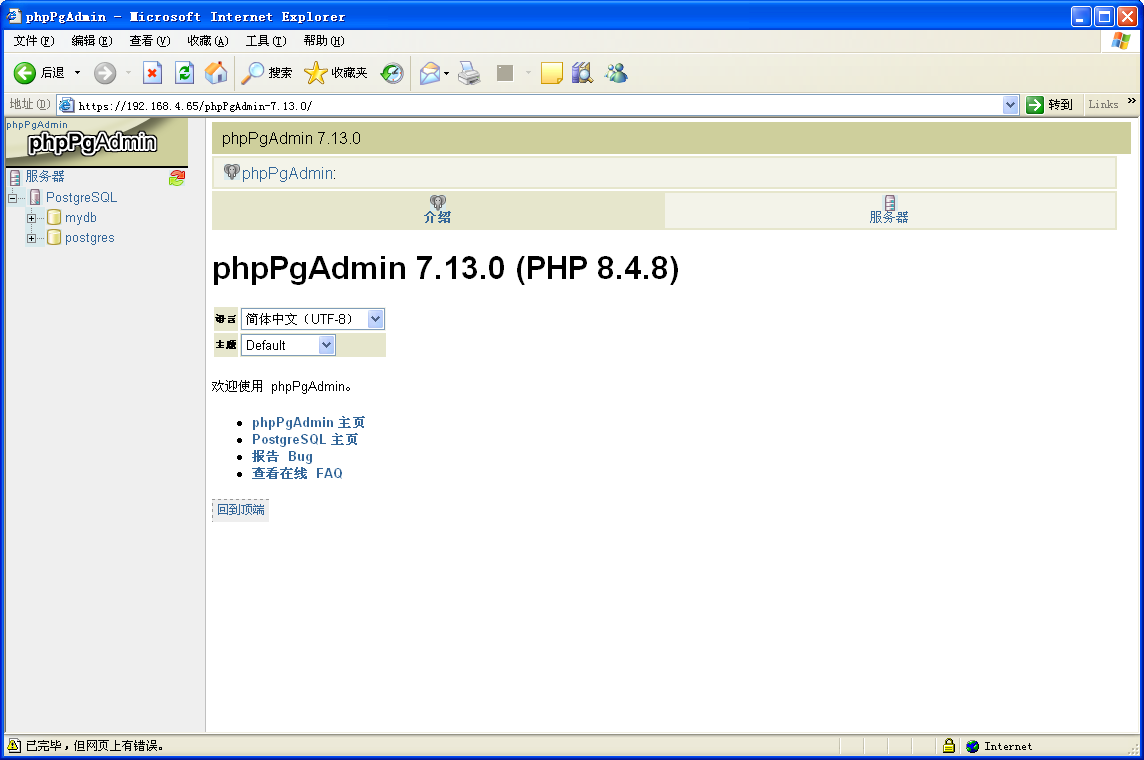
Task: Click the padlock security icon in status bar
Action: [x=948, y=745]
